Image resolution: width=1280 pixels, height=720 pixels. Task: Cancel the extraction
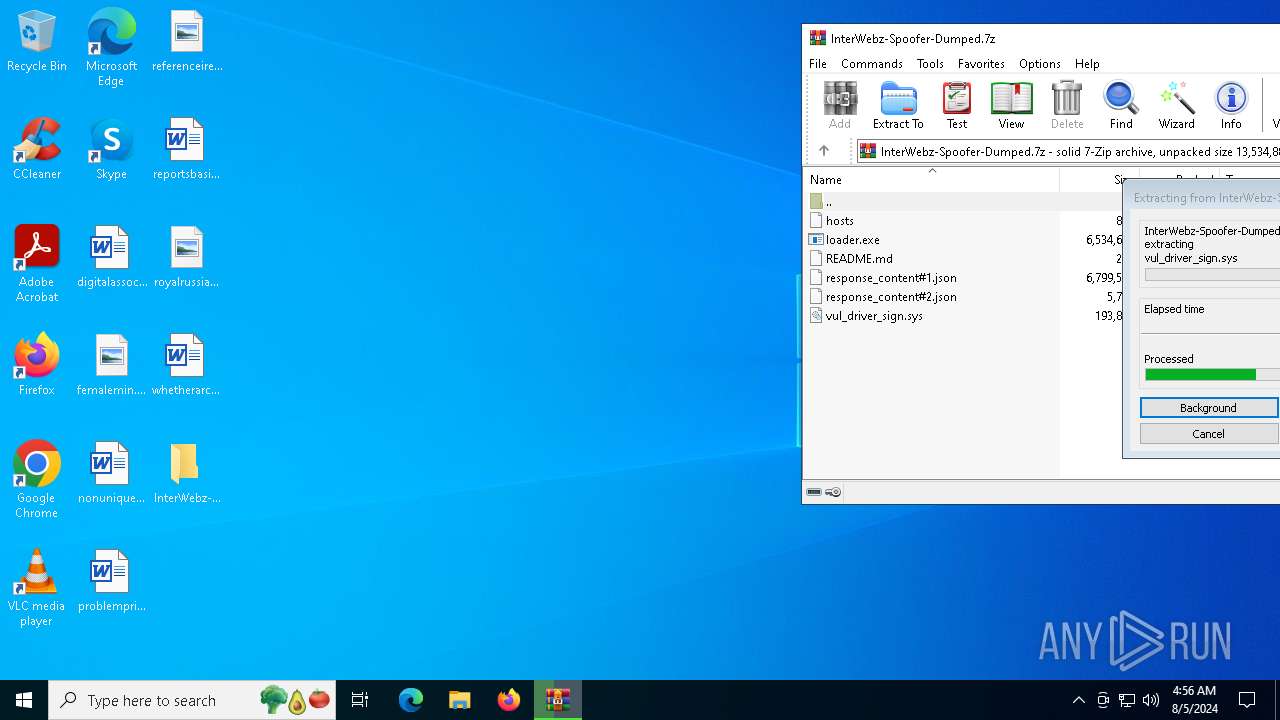coord(1209,434)
